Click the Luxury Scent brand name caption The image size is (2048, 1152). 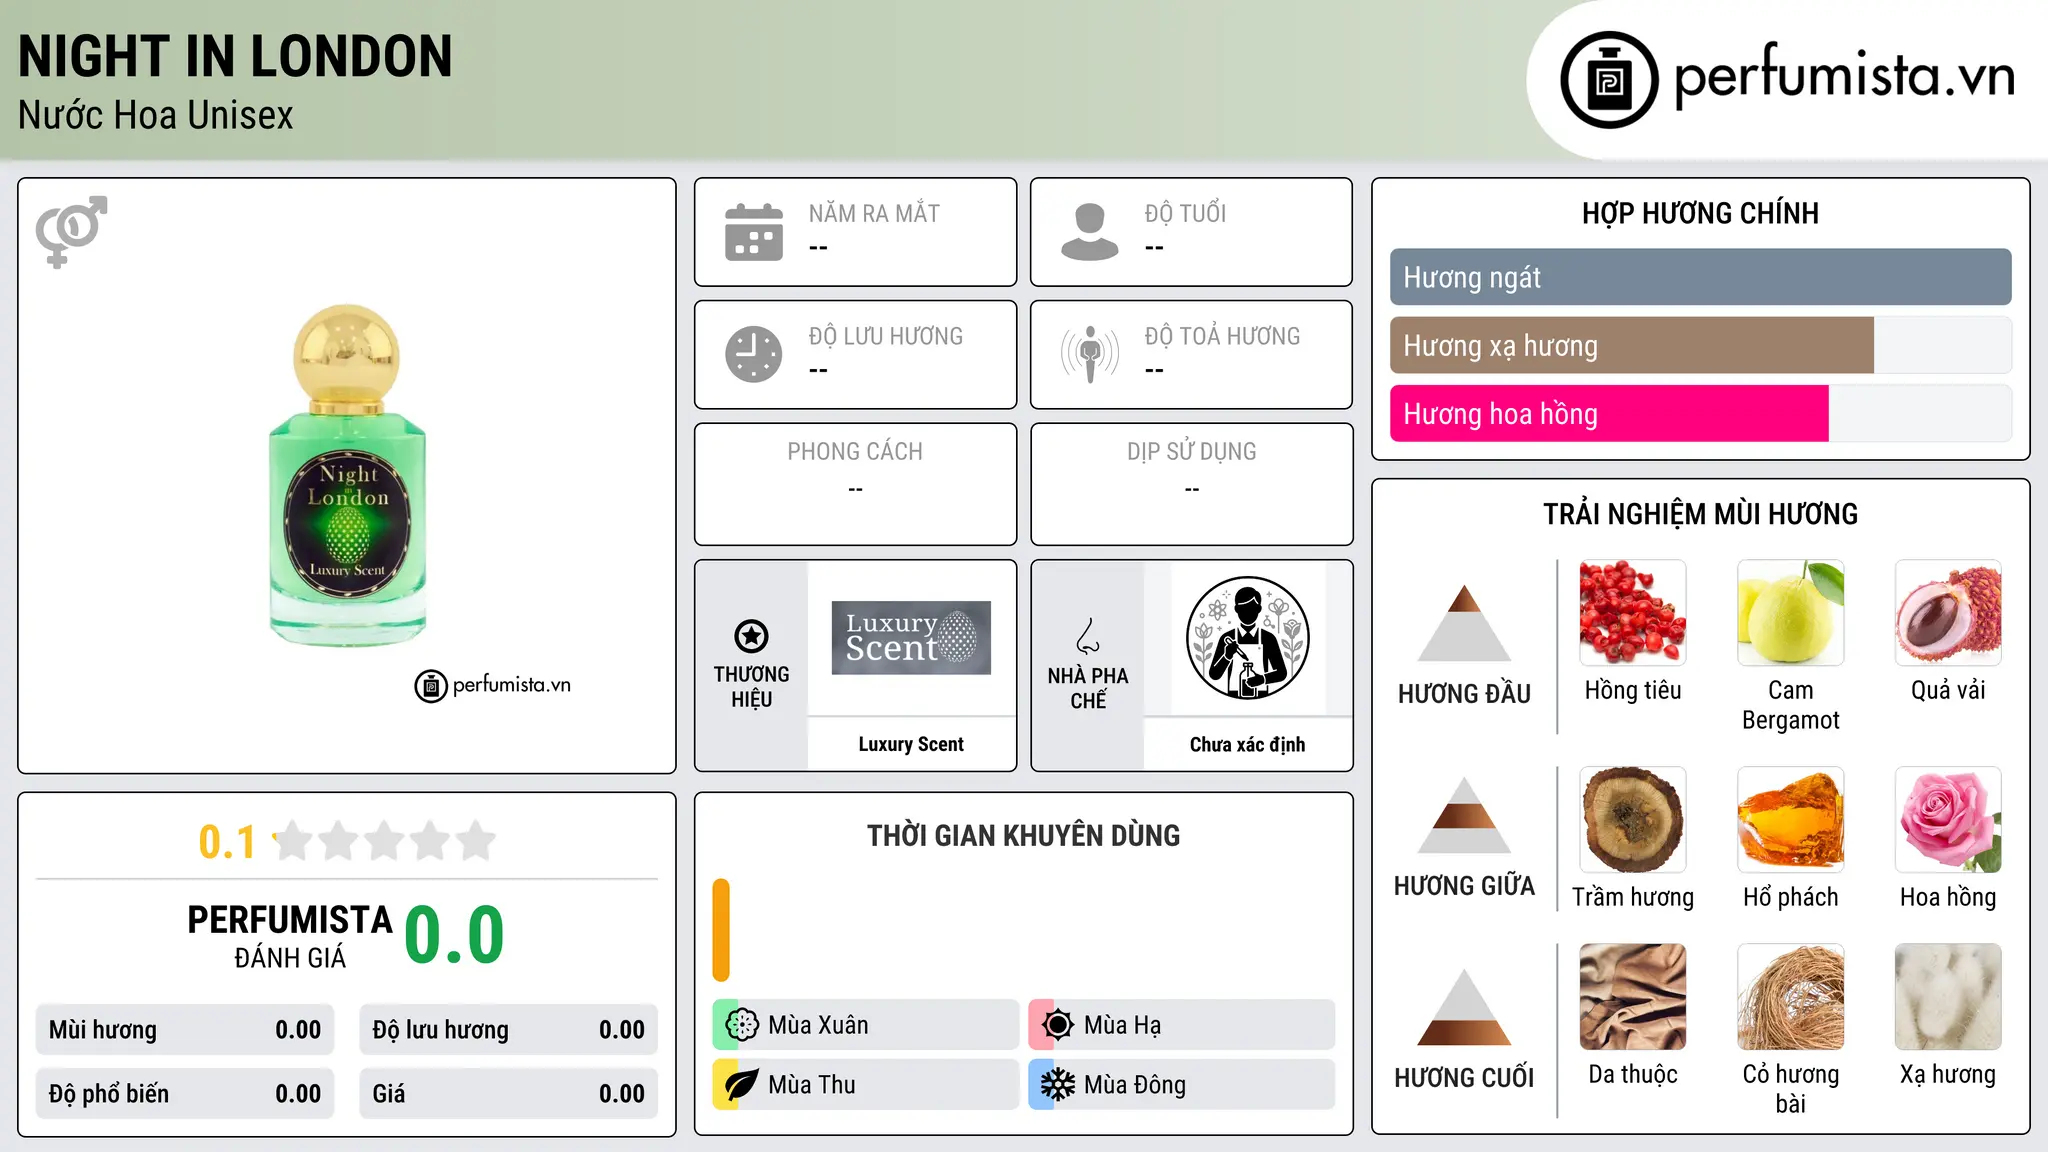[x=911, y=744]
